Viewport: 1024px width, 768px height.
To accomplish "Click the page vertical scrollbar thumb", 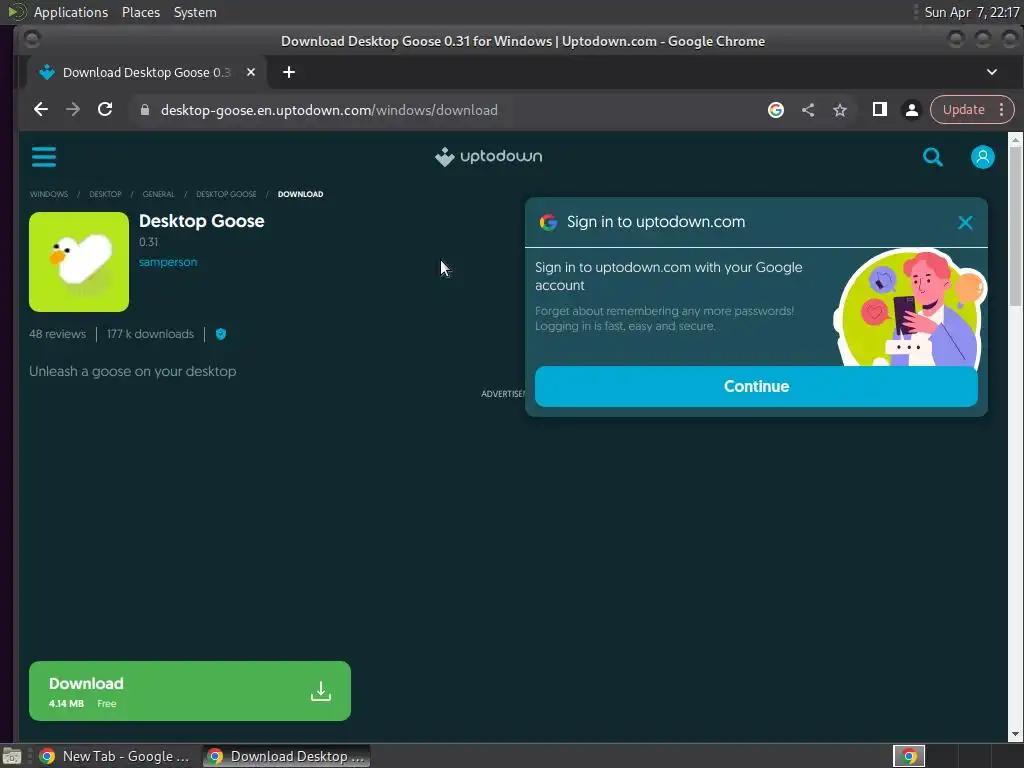I will coord(1015,226).
